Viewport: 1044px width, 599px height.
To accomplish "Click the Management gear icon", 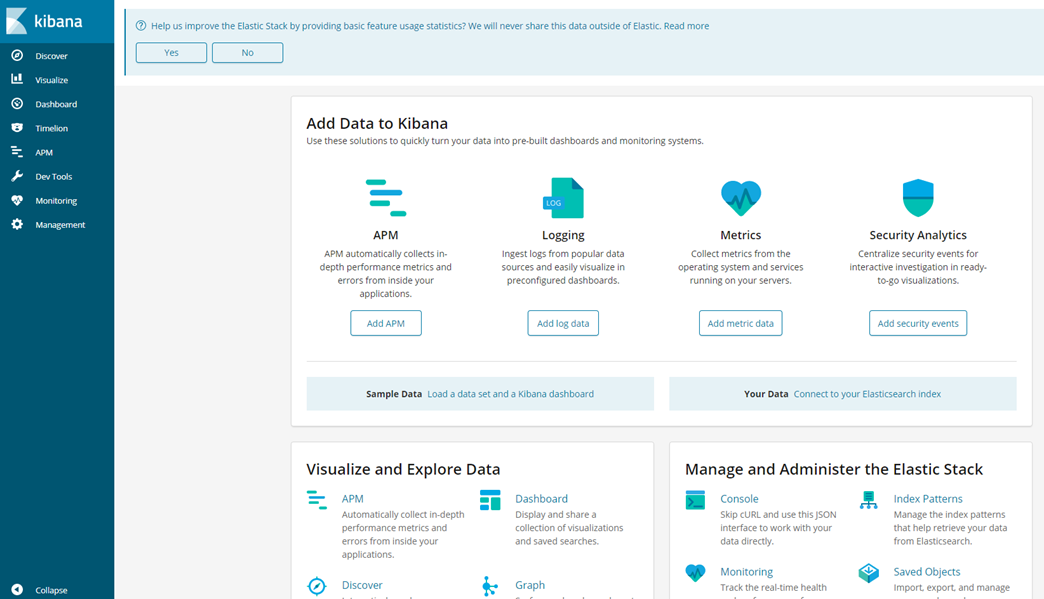I will coord(17,224).
